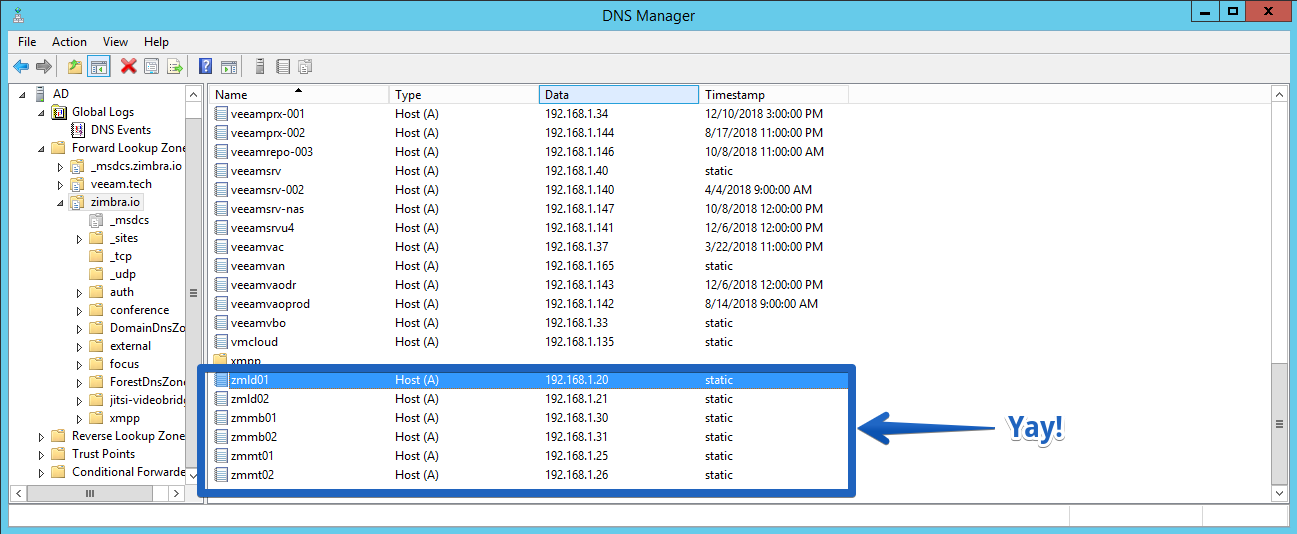Click the host record icon beside veeamprx-001
Viewport: 1297px width, 534px height.
coord(221,114)
